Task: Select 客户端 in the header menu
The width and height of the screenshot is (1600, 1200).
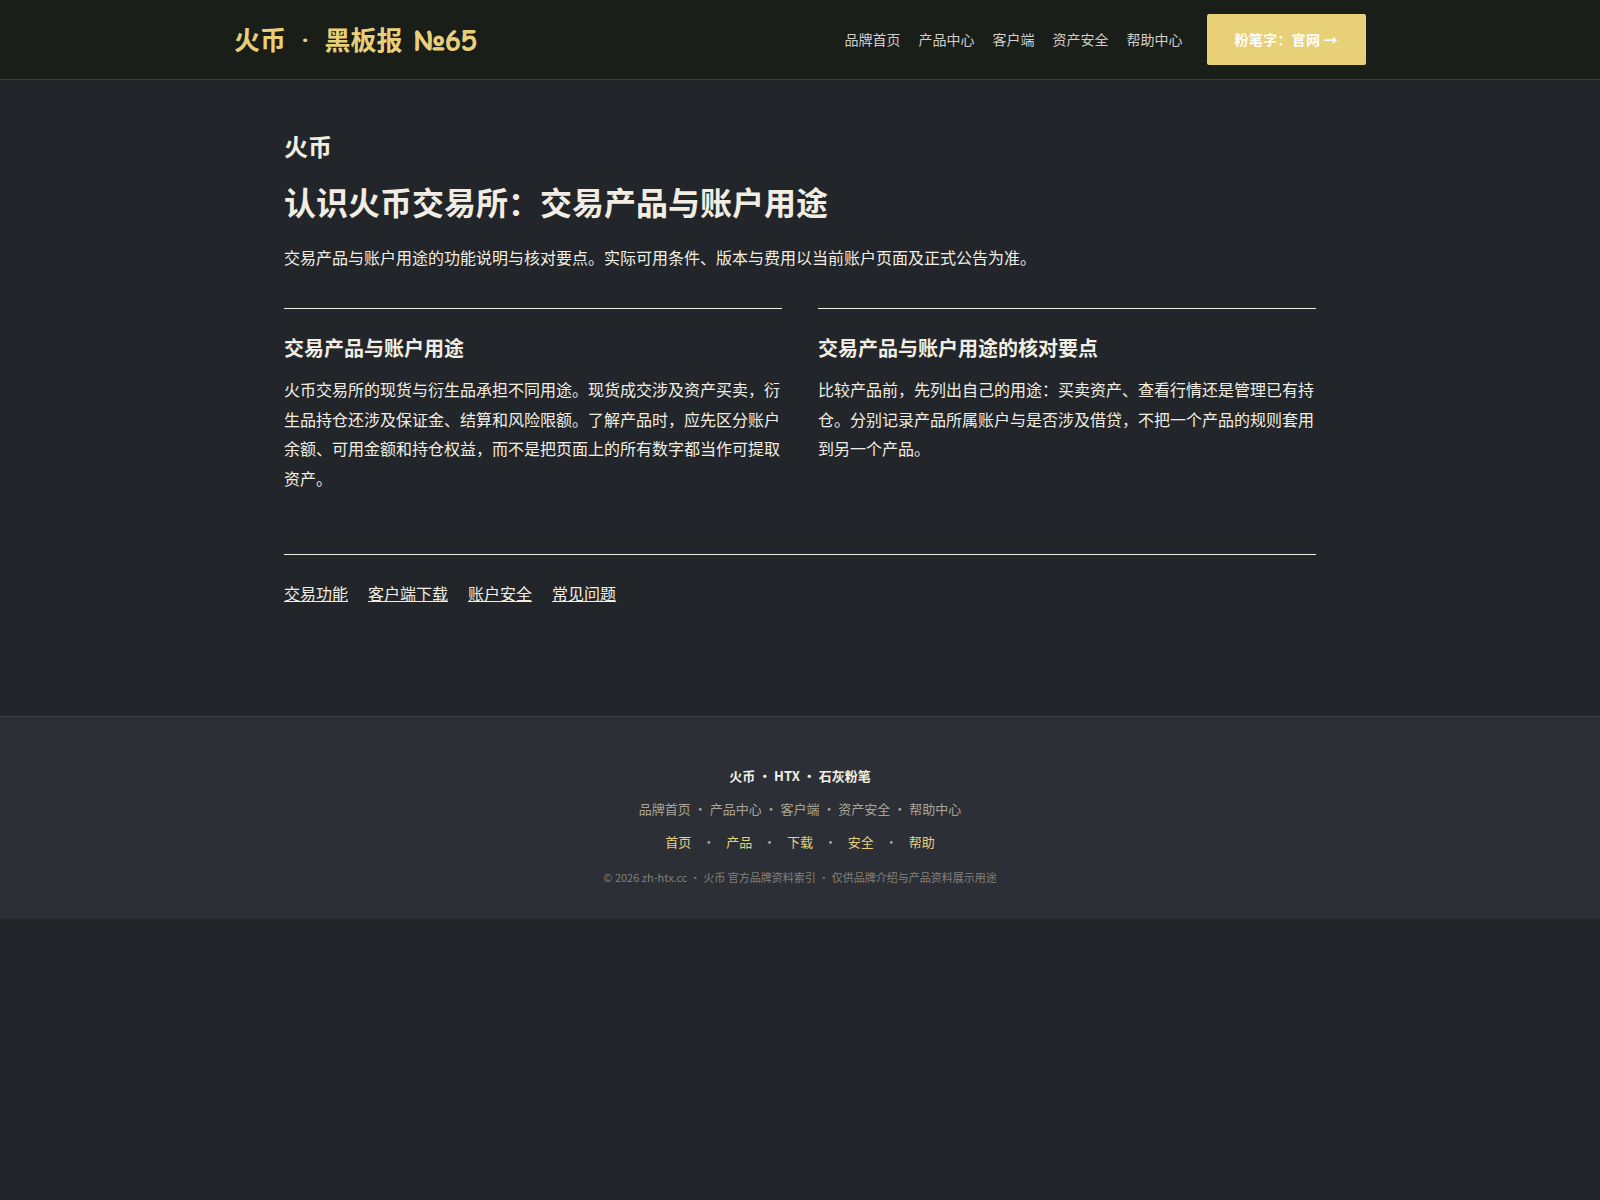Action: (x=1013, y=40)
